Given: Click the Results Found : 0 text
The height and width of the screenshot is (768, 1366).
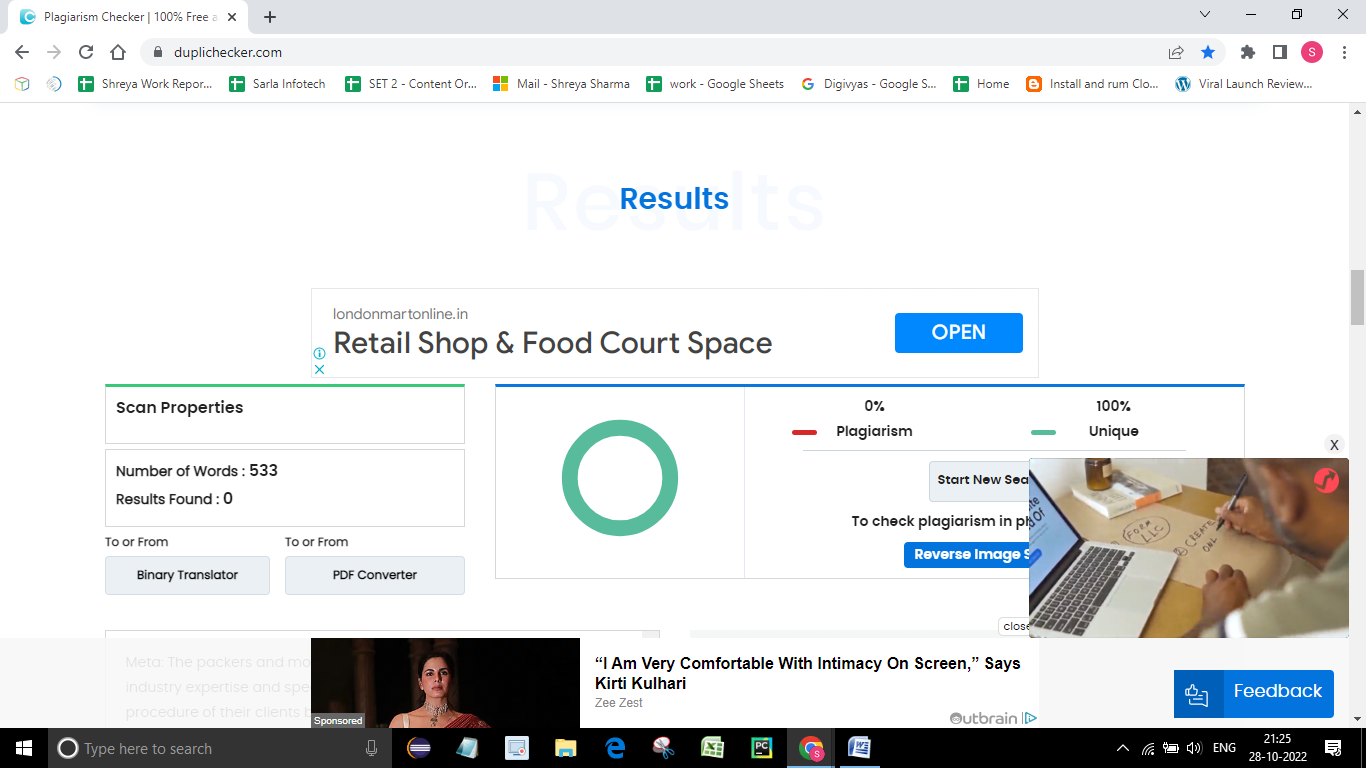Looking at the screenshot, I should click(x=174, y=499).
